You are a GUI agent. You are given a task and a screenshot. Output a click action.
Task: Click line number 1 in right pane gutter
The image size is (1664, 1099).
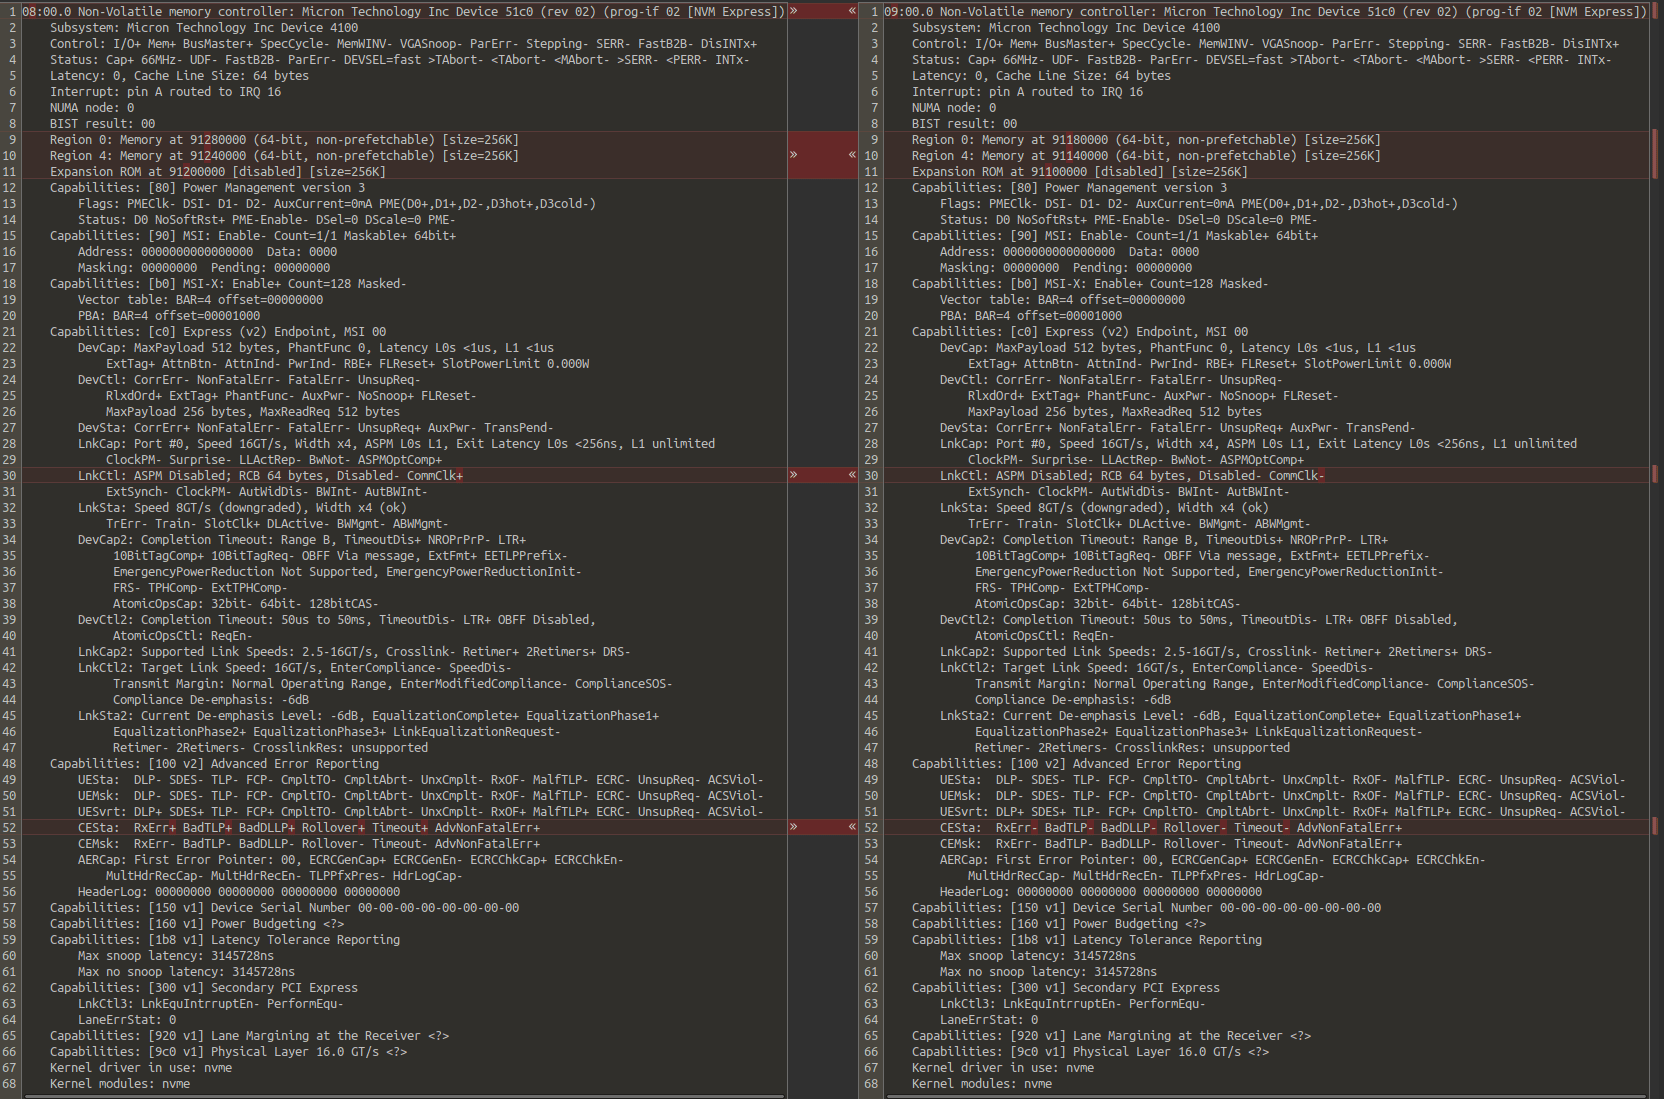(x=874, y=11)
